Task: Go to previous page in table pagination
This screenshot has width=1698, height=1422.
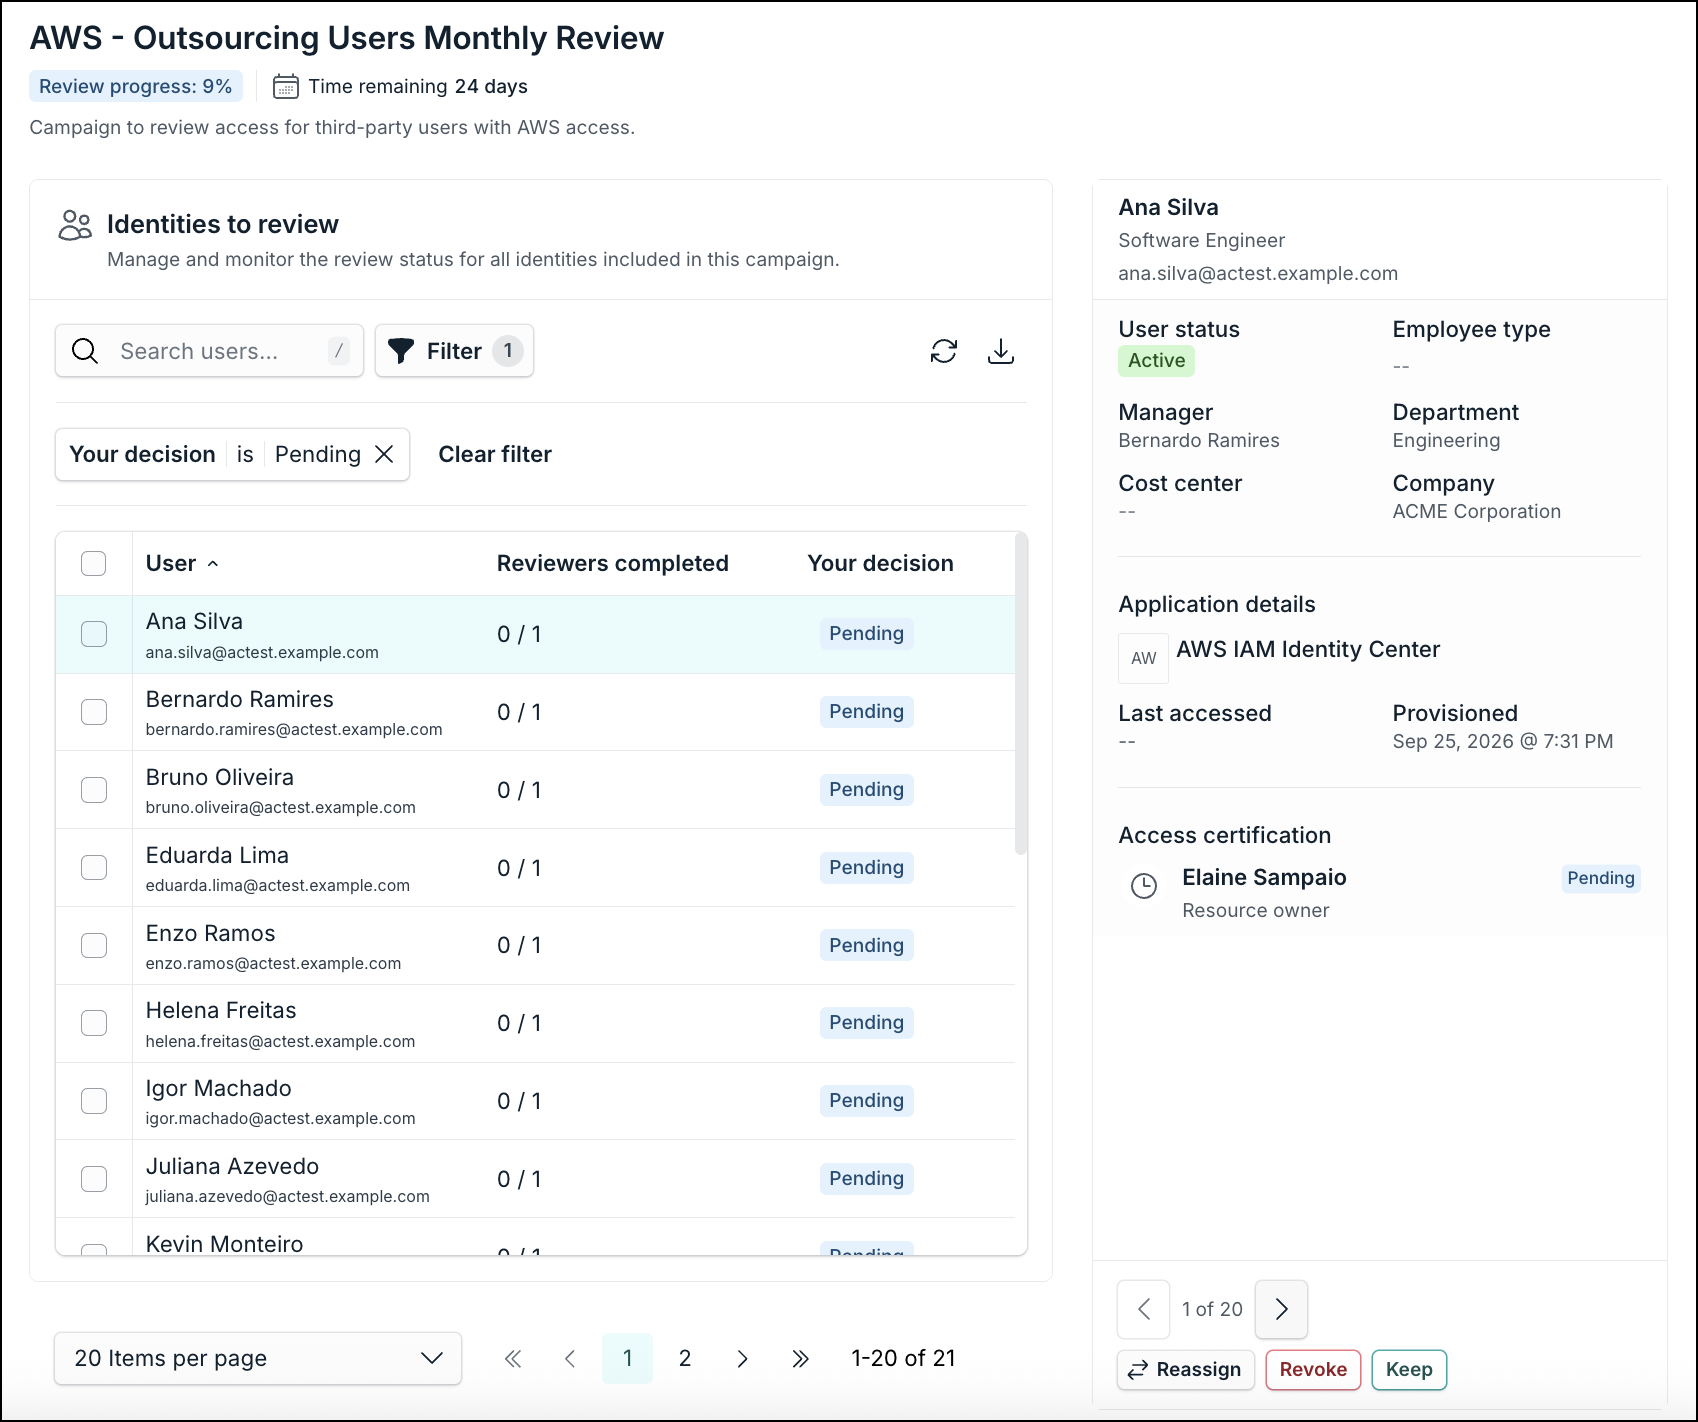Action: pos(570,1358)
